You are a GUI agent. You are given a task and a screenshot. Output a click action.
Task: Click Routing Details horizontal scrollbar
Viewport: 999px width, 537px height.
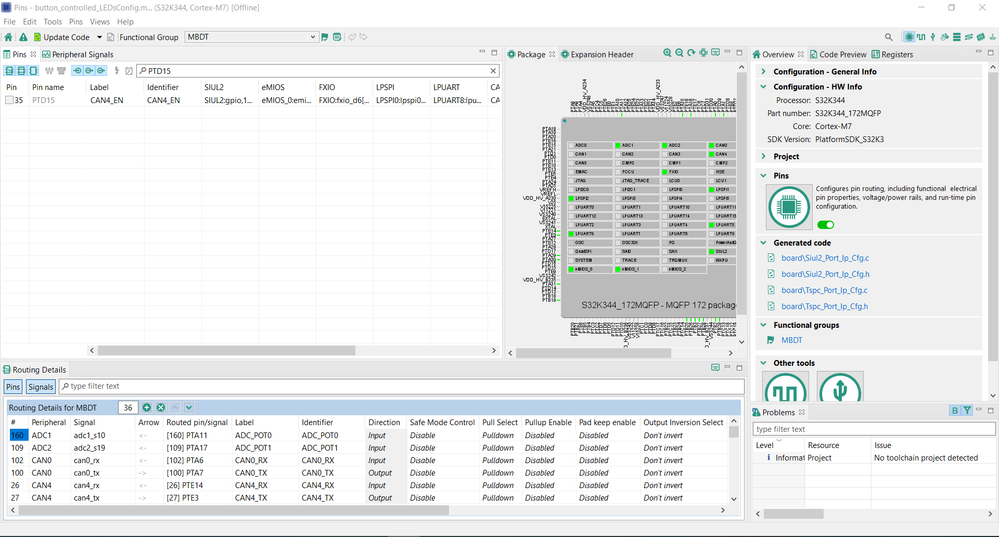pyautogui.click(x=234, y=510)
